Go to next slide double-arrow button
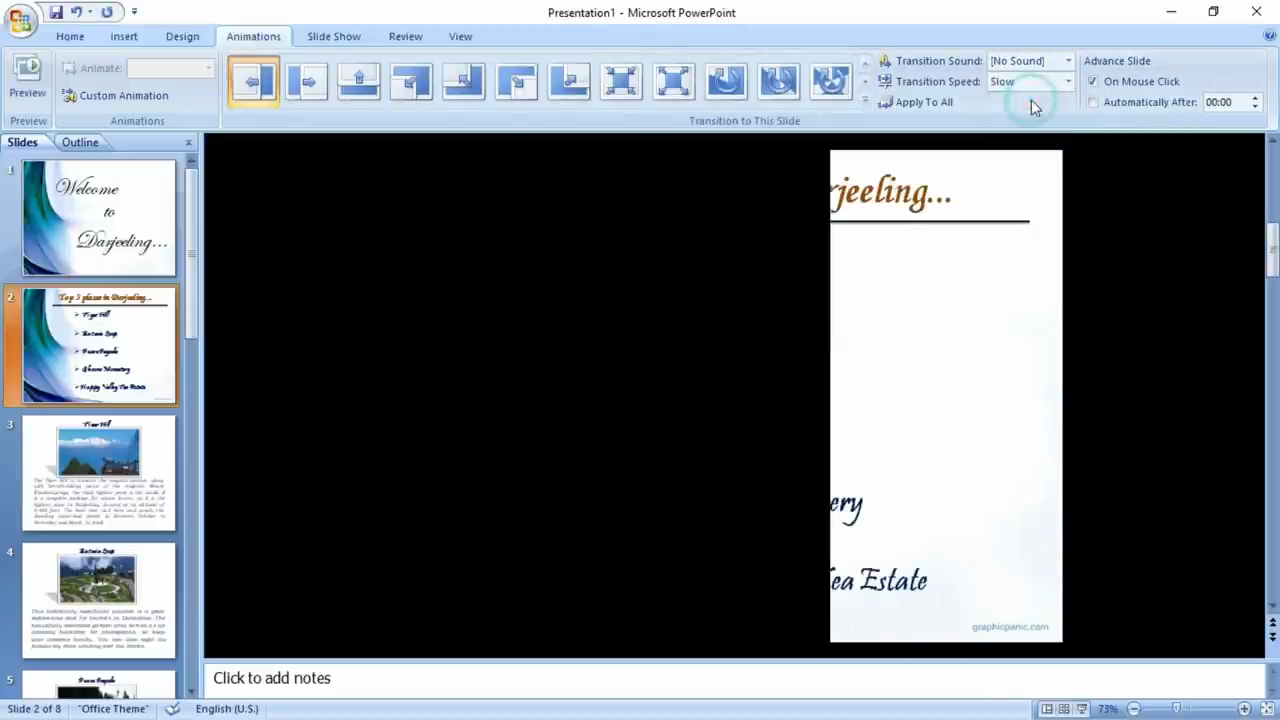1280x720 pixels. [x=1272, y=636]
